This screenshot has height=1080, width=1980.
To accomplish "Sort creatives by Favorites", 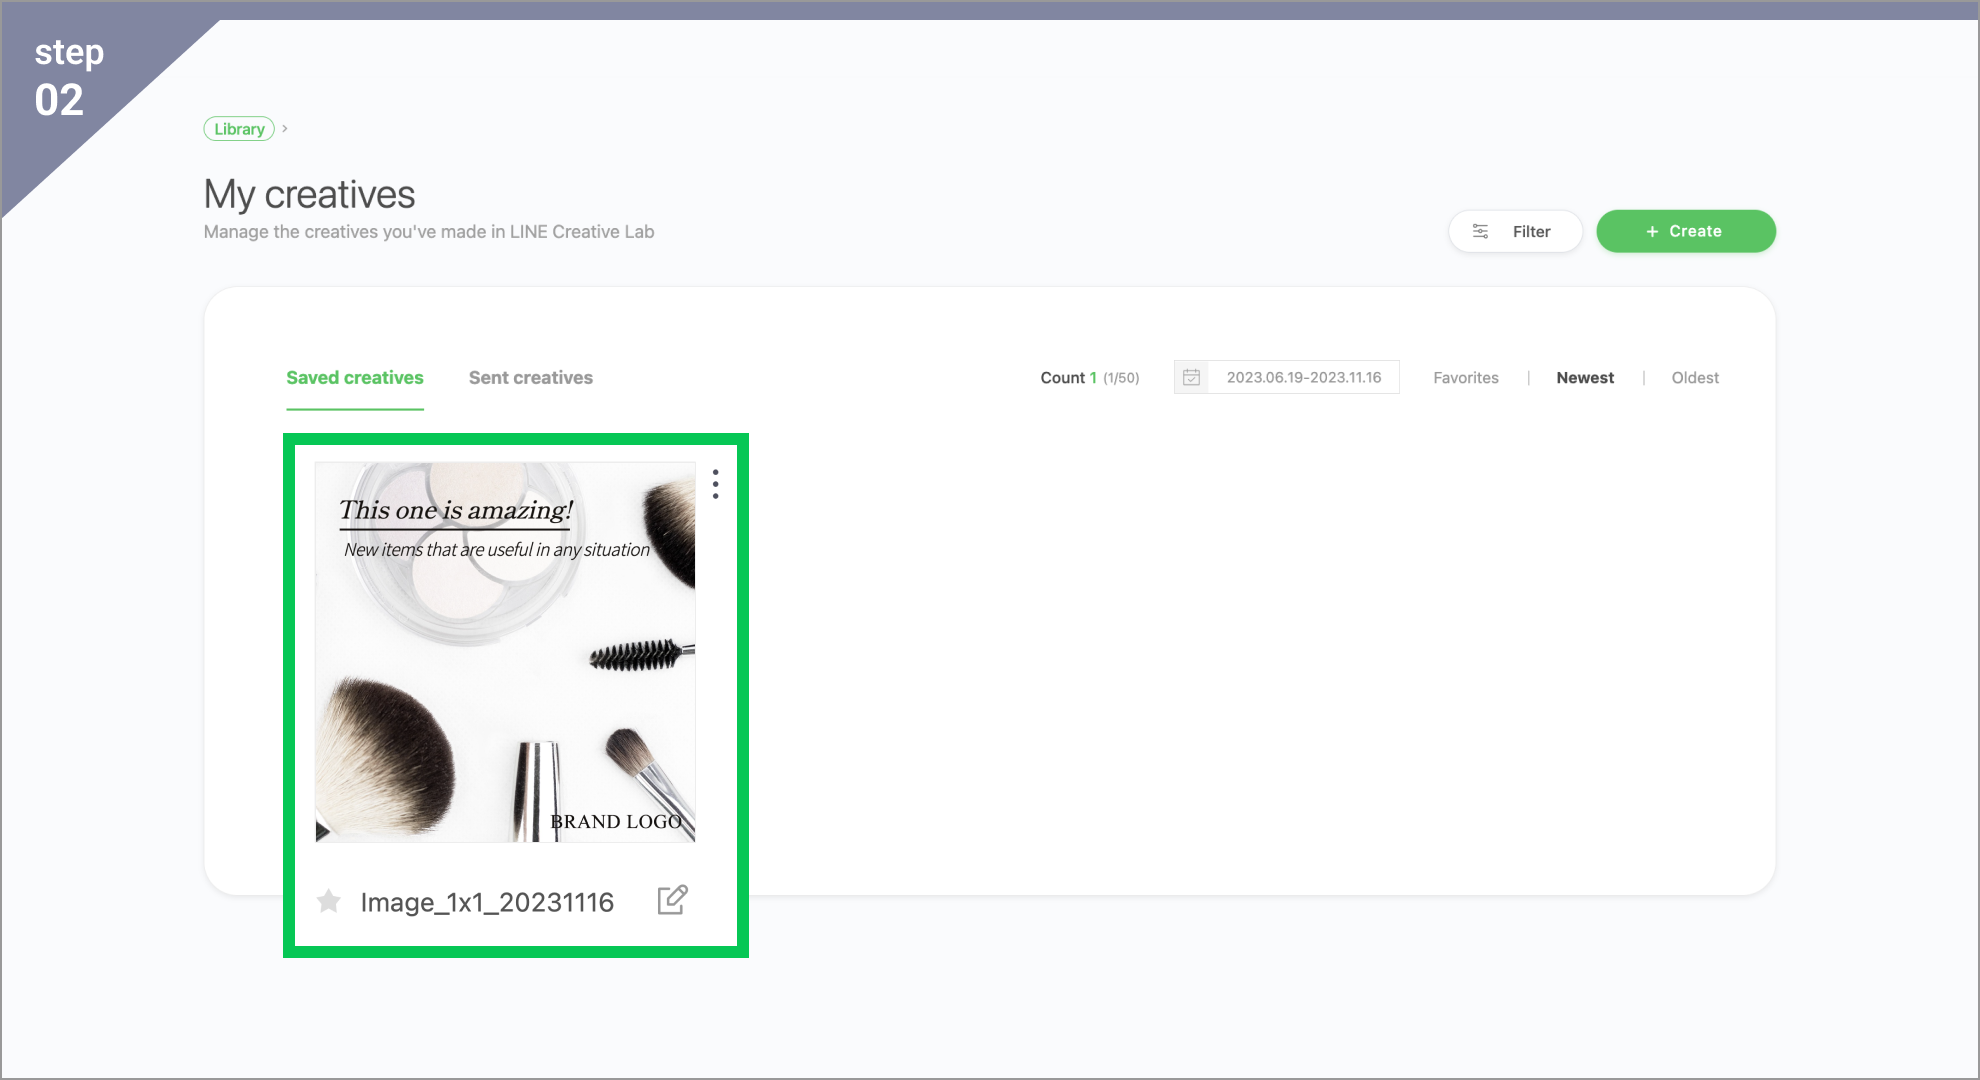I will [x=1465, y=378].
